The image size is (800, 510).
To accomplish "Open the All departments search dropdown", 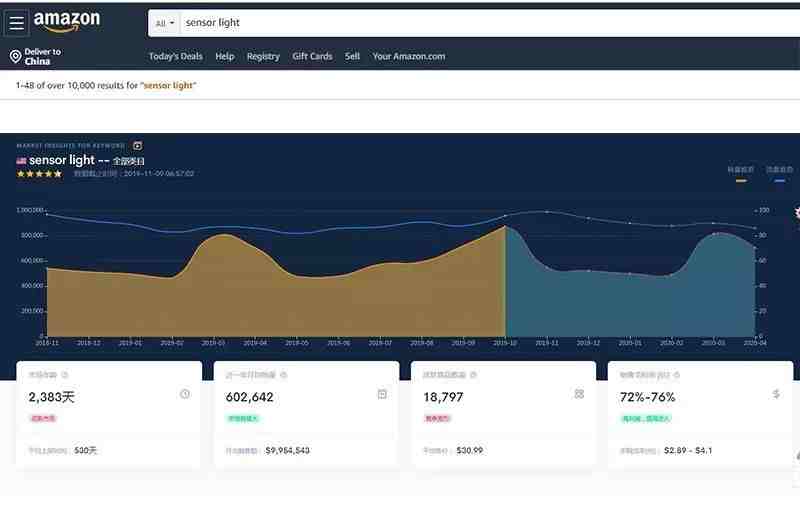I will [x=164, y=23].
